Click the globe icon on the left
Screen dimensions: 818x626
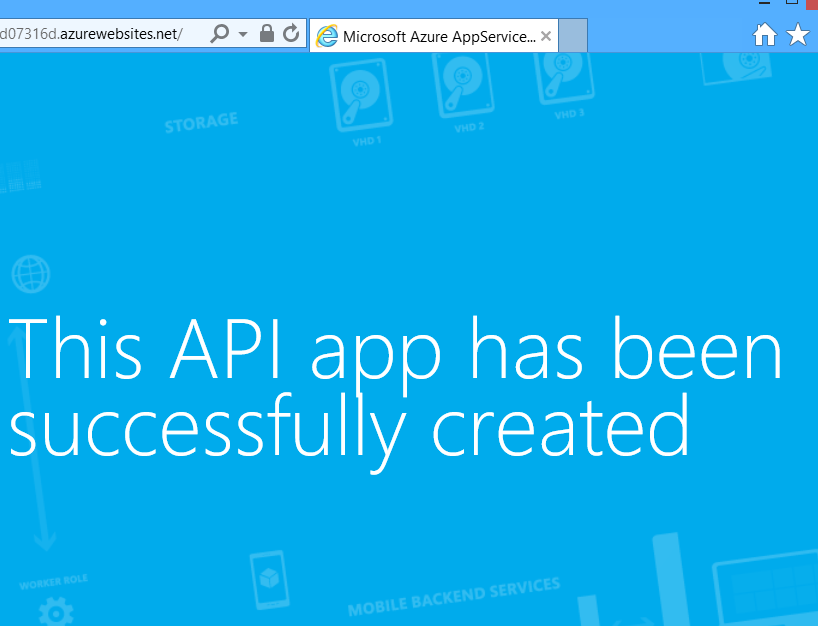pyautogui.click(x=30, y=273)
